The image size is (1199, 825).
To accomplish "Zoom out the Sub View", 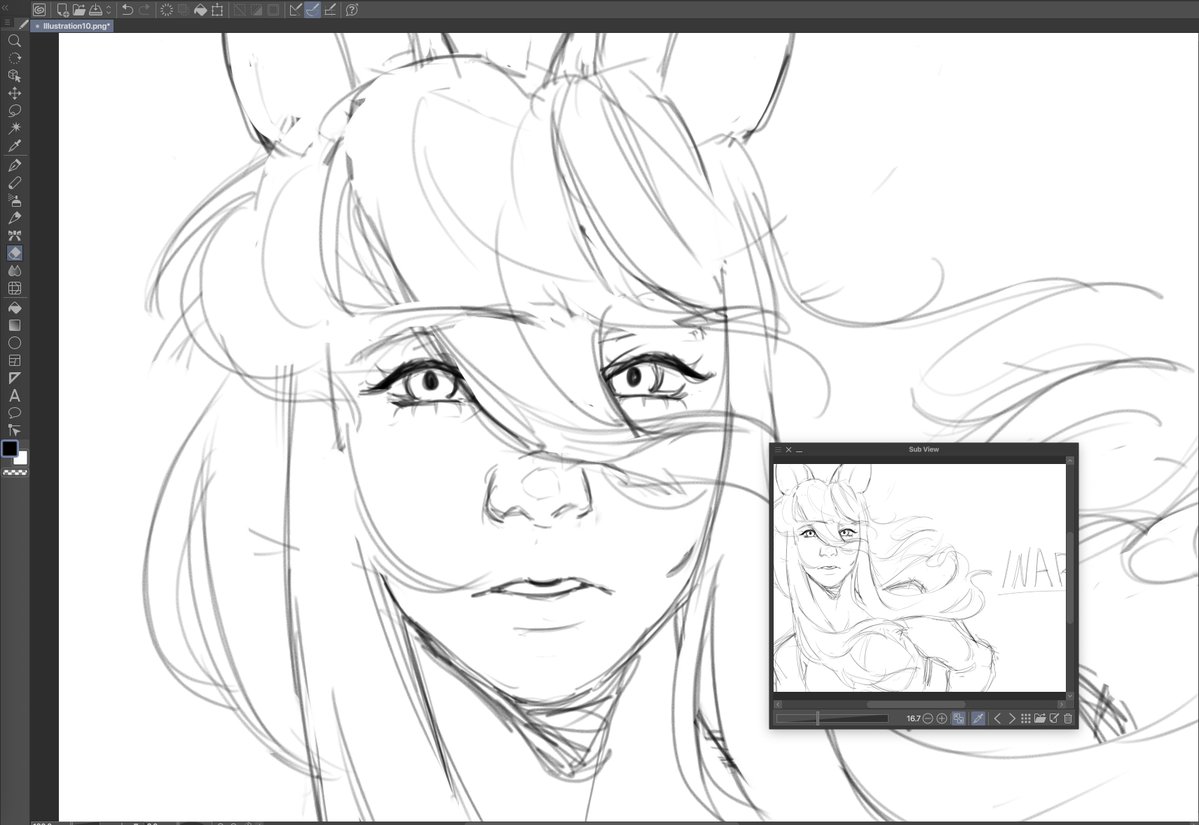I will 928,719.
